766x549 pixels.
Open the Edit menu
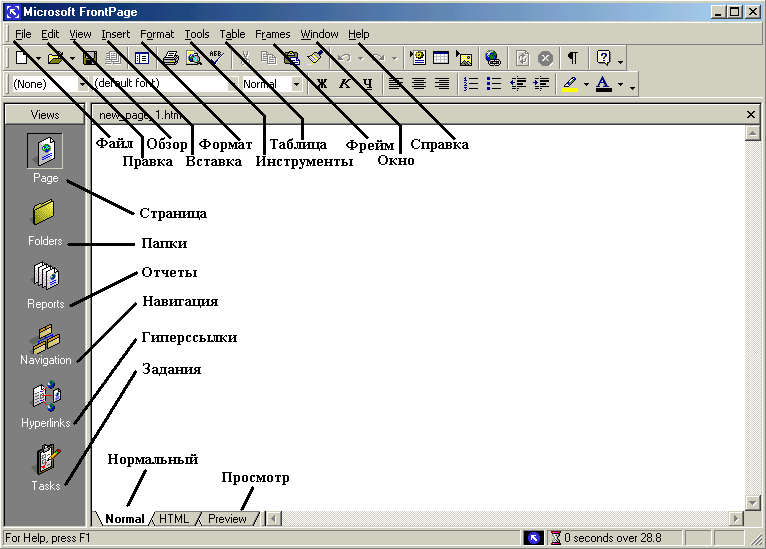coord(50,34)
